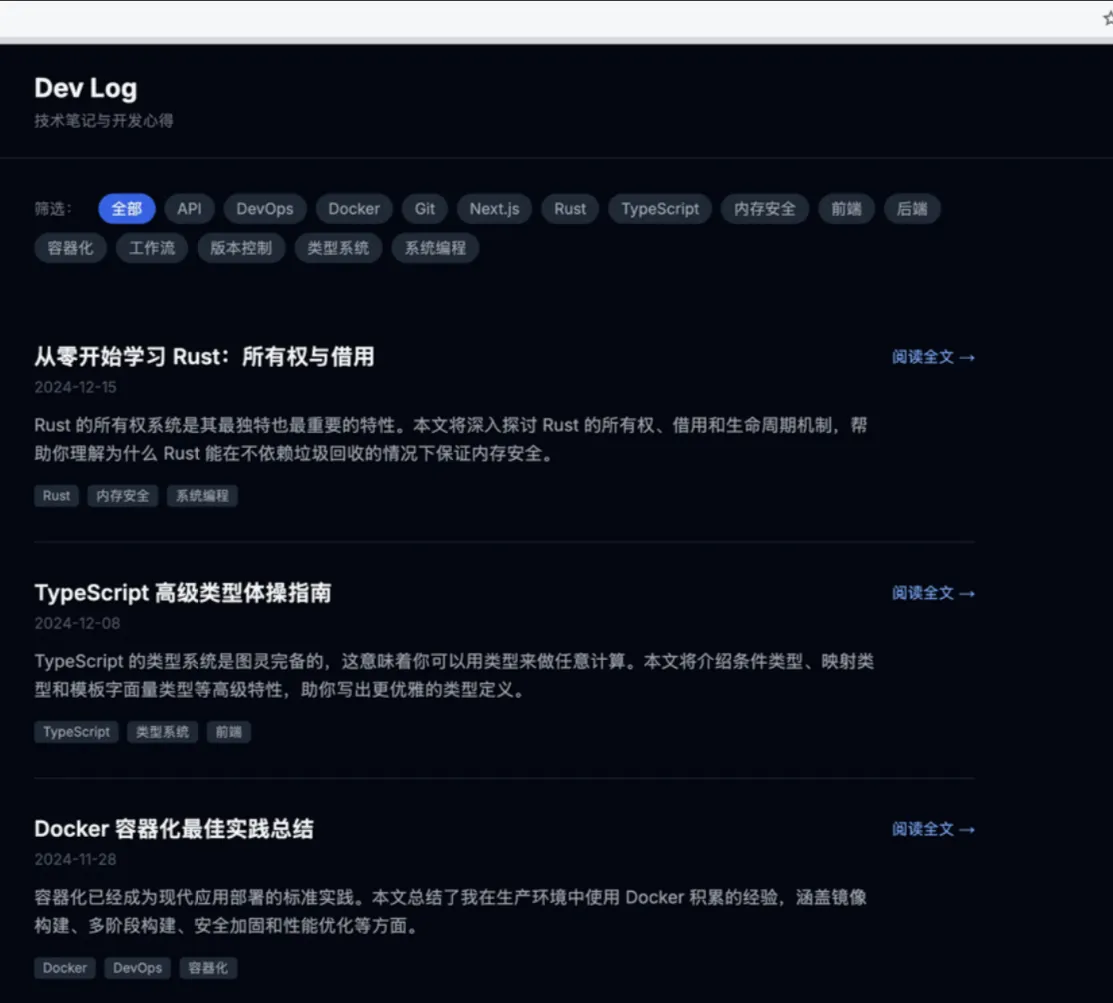Viewport: 1113px width, 1003px height.
Task: Filter posts by 容器化 chip in filter bar
Action: (x=70, y=248)
